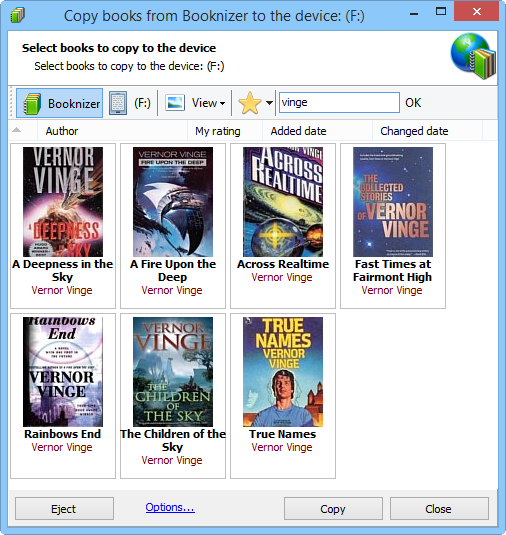Select A Deepness in the Sky cover

coord(63,202)
